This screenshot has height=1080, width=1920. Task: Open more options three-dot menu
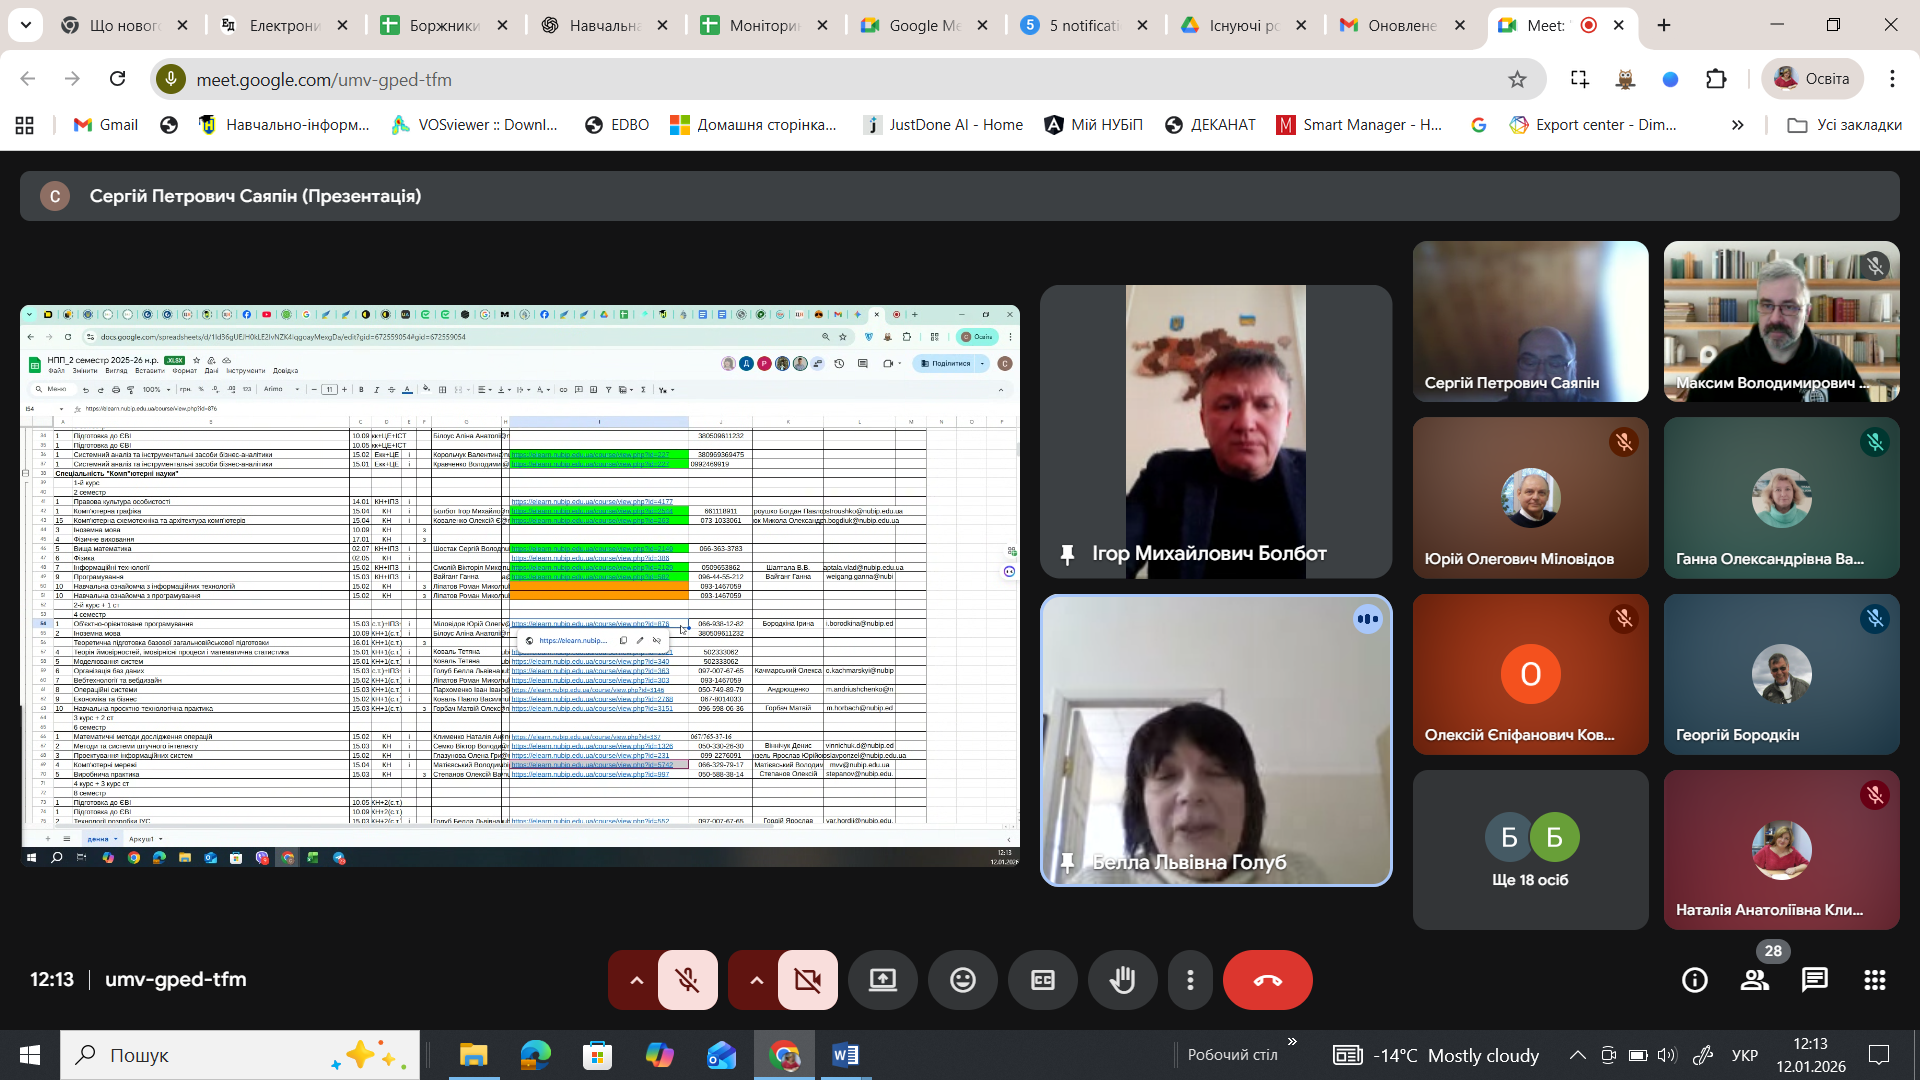click(1189, 980)
